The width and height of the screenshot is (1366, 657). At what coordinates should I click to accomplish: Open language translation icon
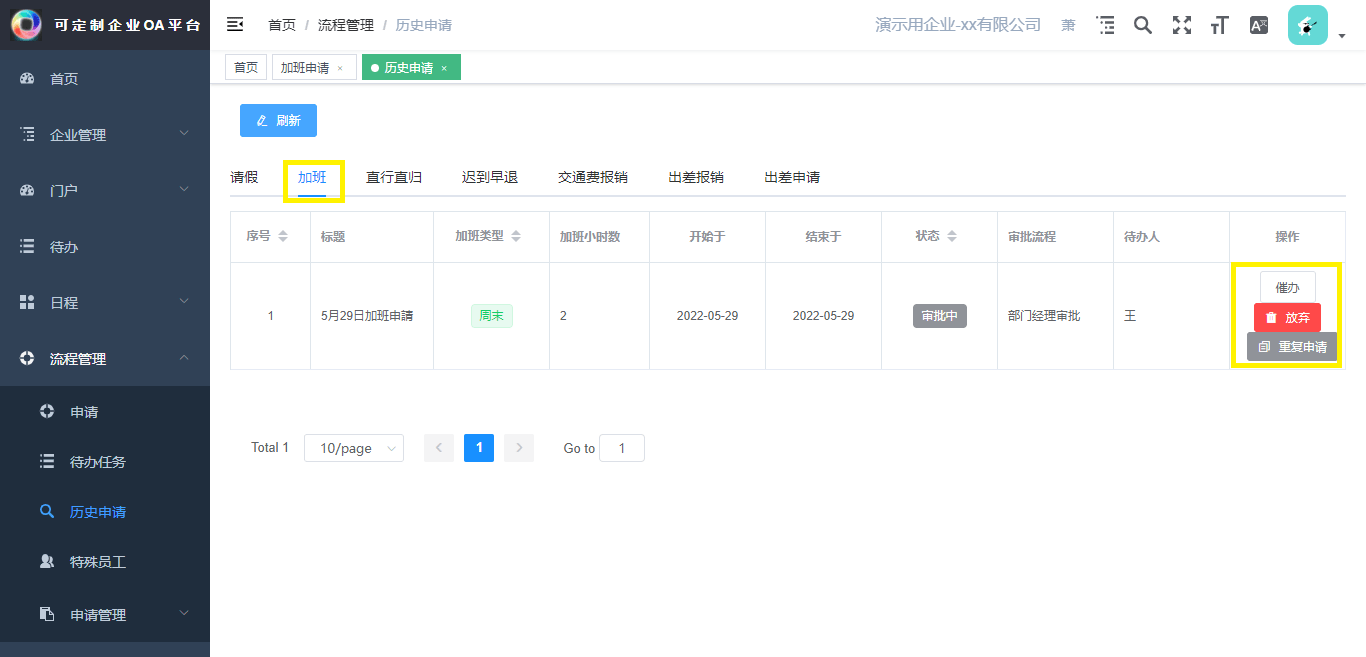coord(1259,25)
